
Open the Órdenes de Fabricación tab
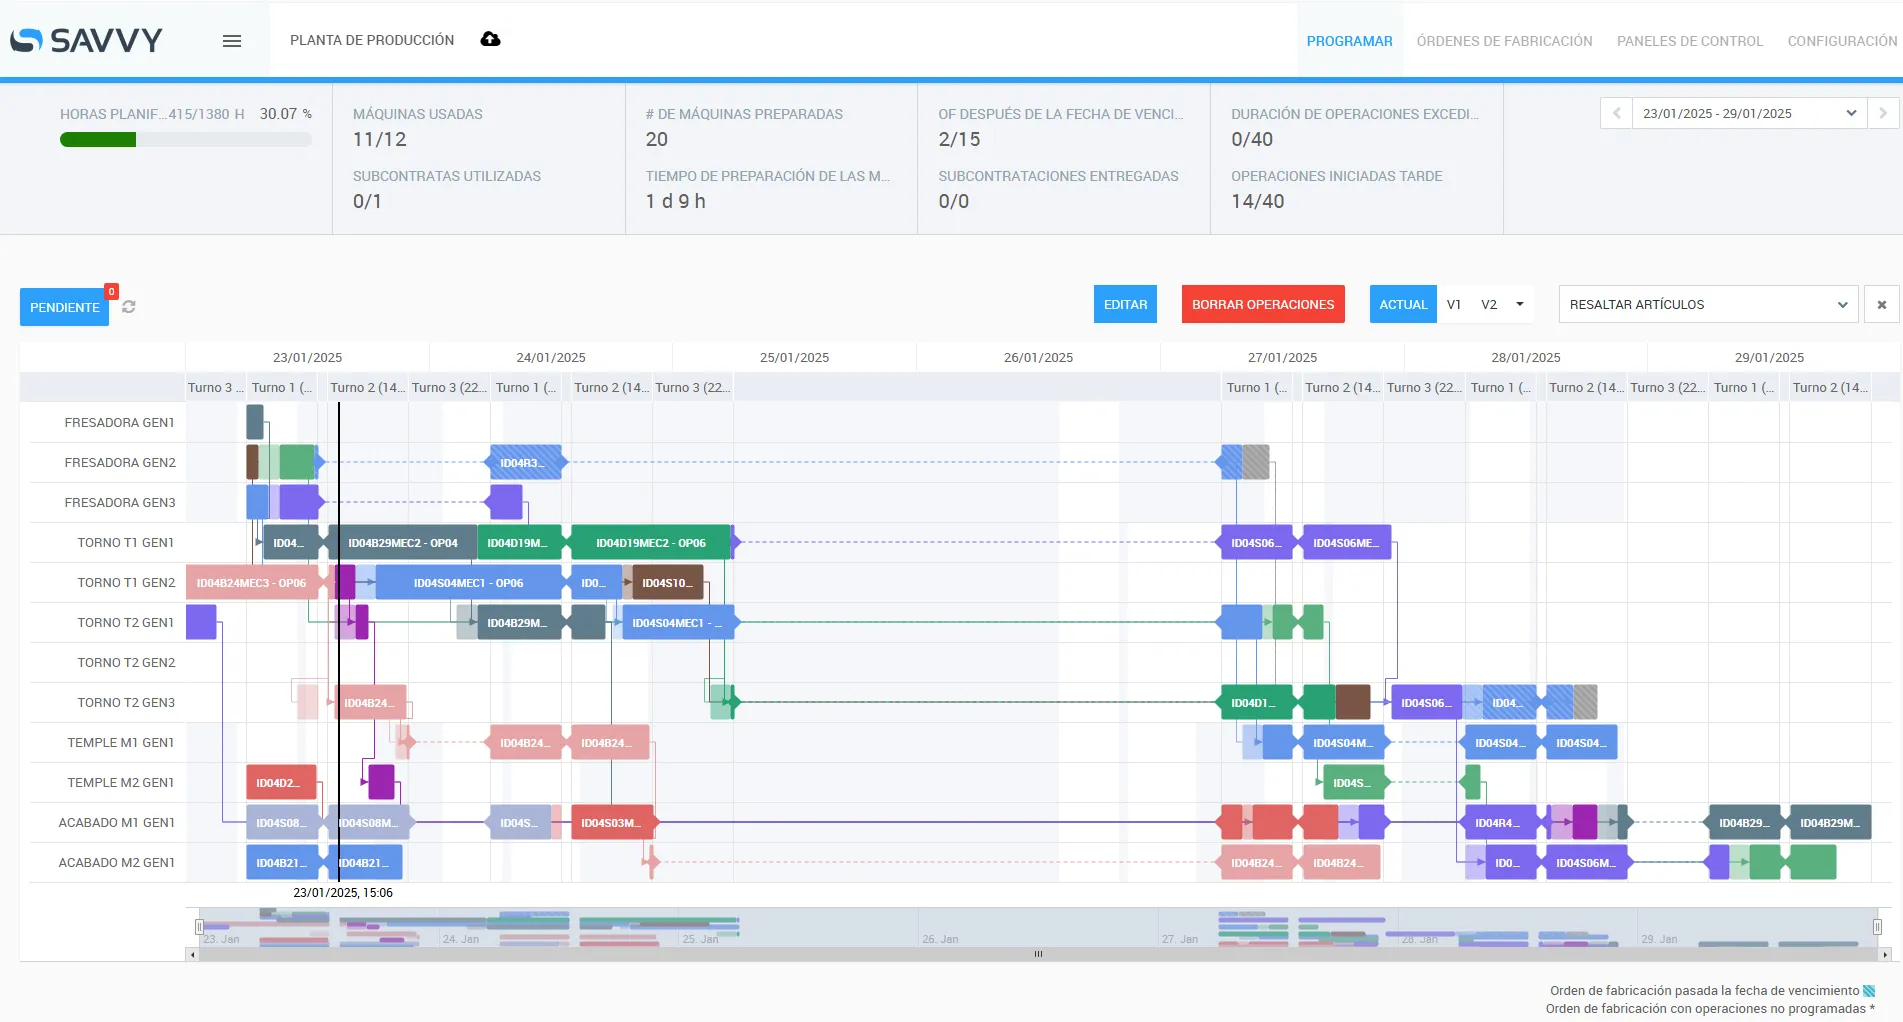(1504, 41)
